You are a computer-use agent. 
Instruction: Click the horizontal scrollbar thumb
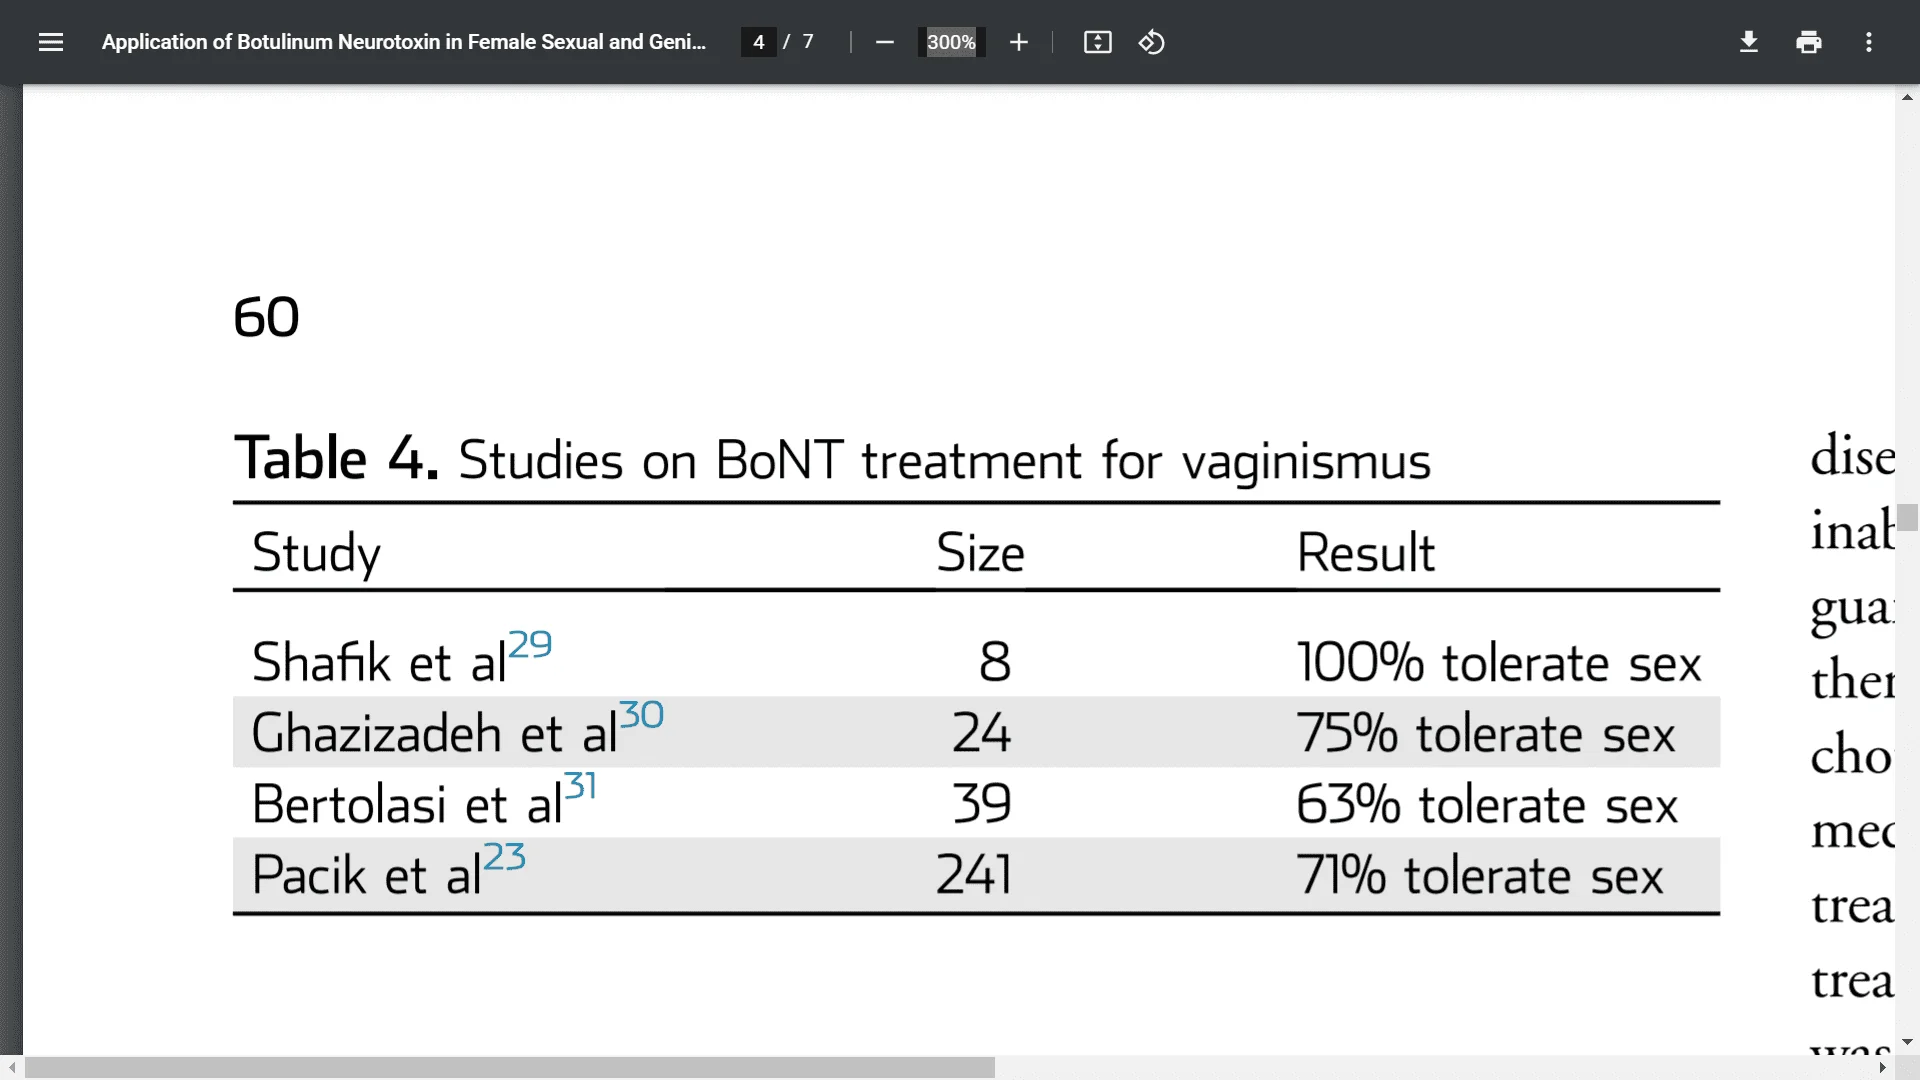[x=510, y=1068]
